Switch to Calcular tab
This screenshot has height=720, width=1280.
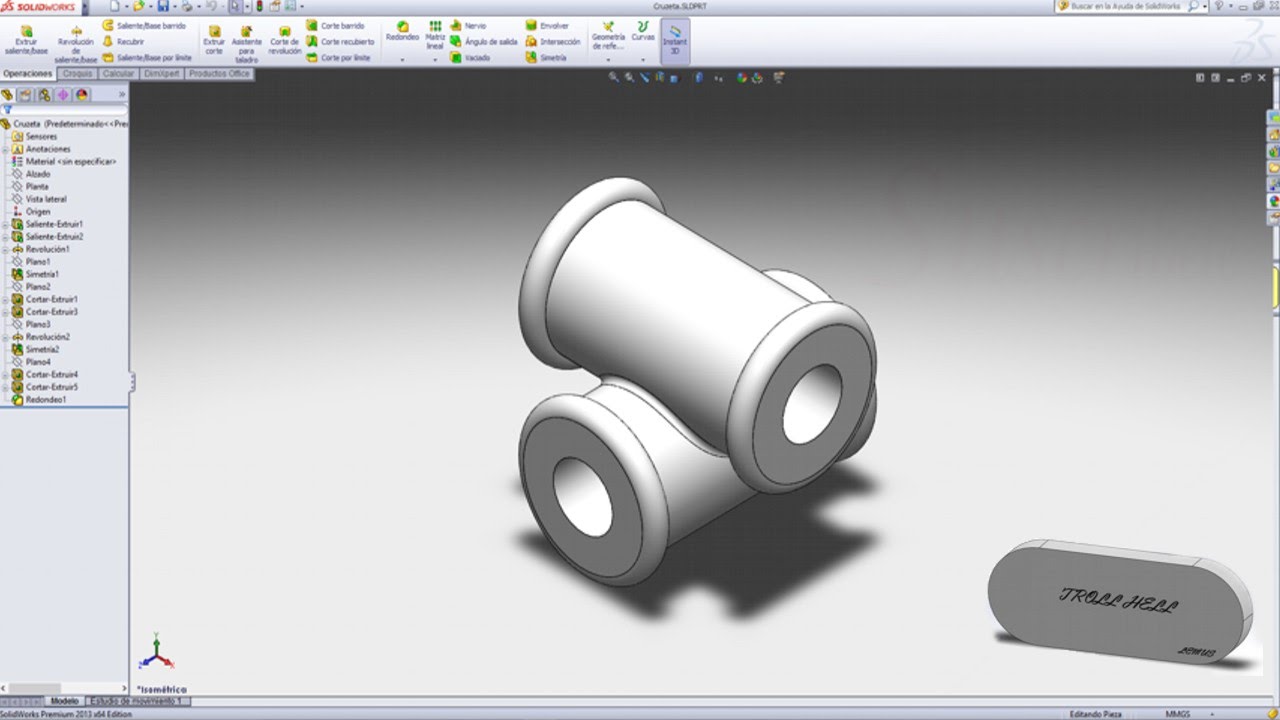119,74
